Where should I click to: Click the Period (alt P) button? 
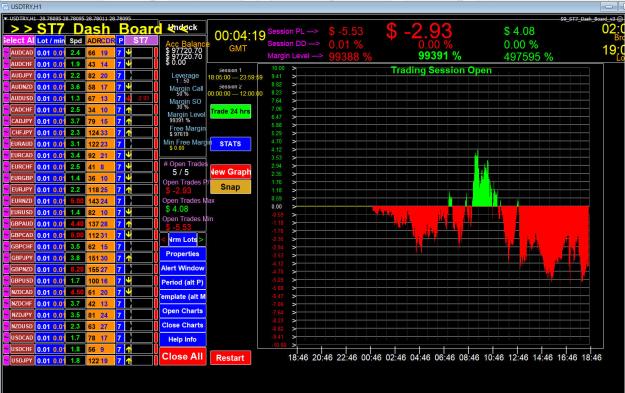click(x=183, y=283)
